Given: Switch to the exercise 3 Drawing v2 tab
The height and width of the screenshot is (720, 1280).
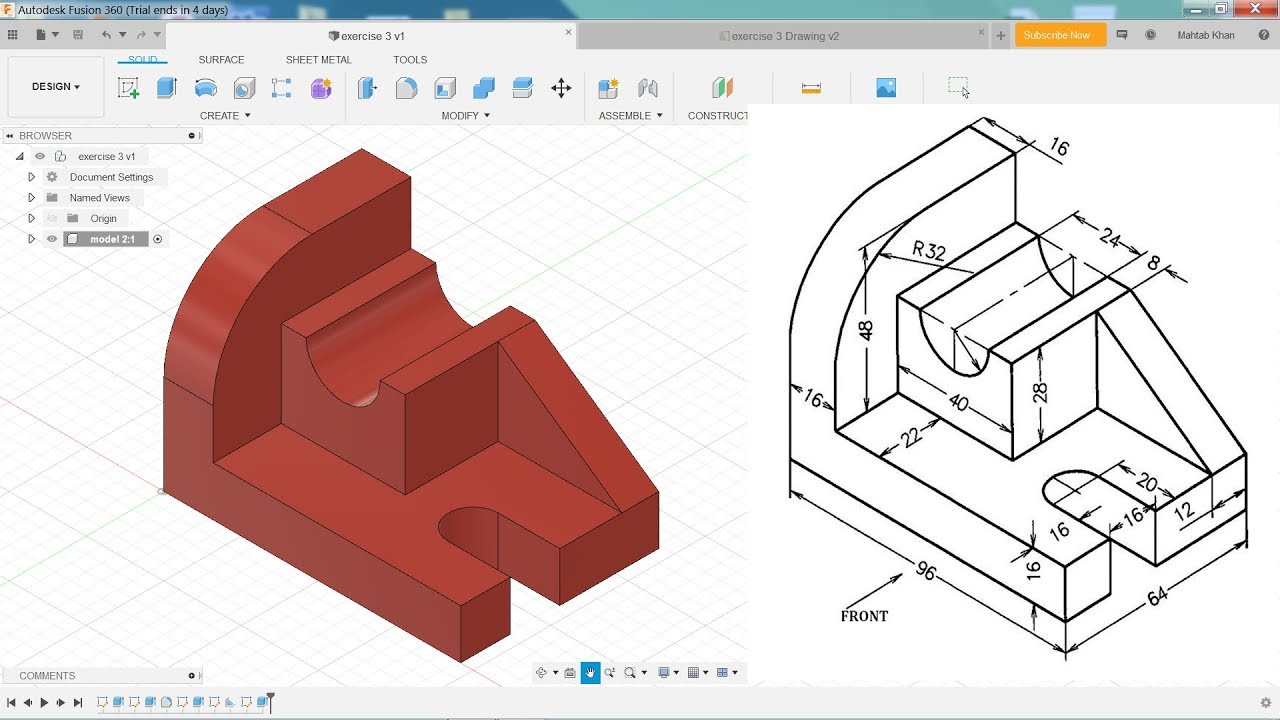Looking at the screenshot, I should tap(784, 36).
